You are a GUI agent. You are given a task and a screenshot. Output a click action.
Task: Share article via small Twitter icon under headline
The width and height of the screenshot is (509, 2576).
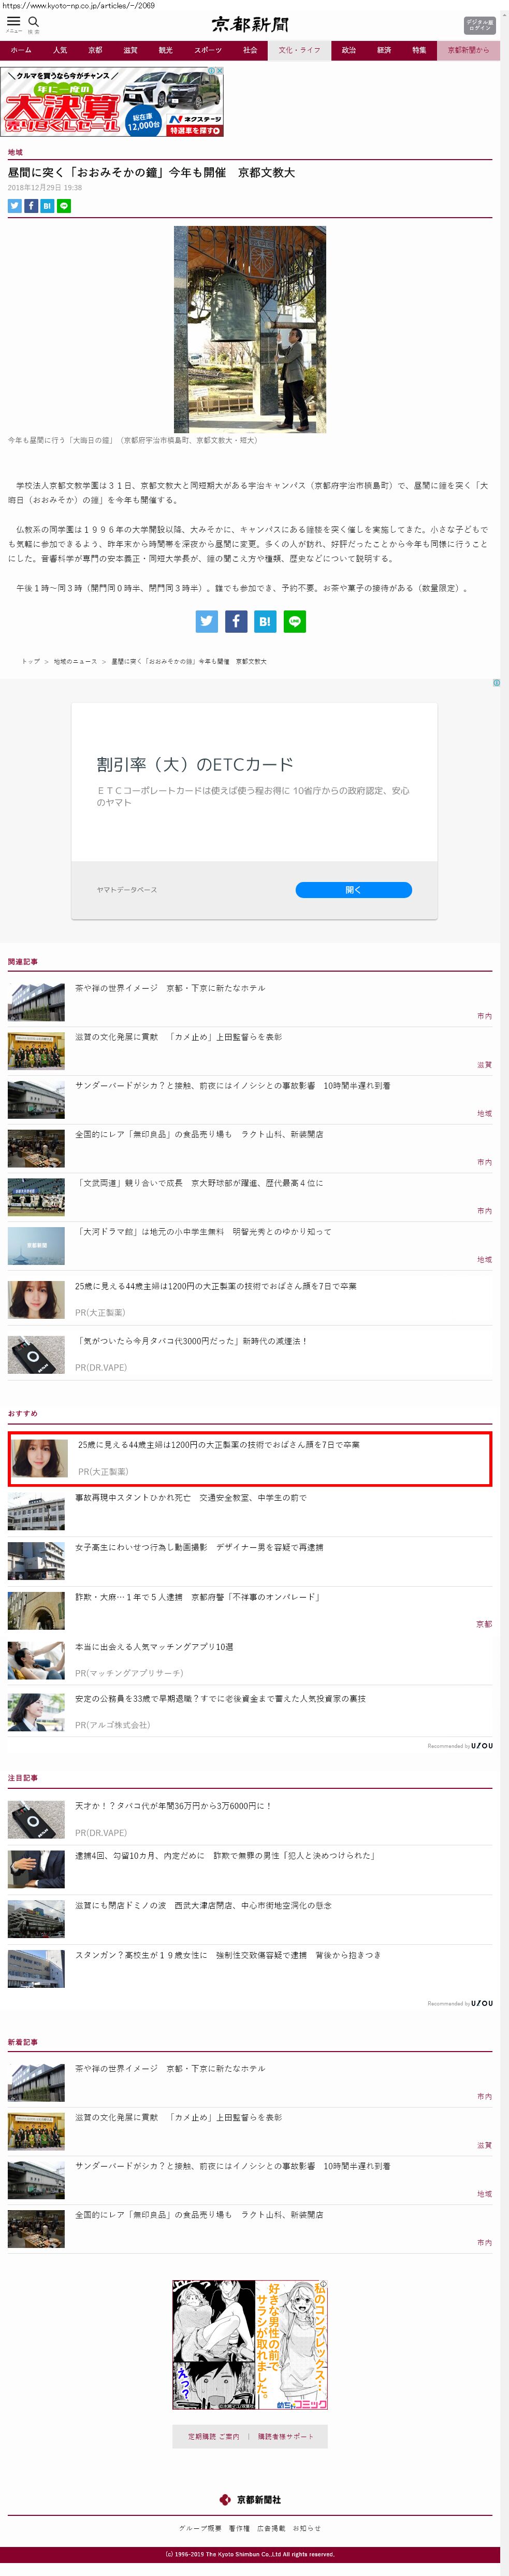[x=15, y=206]
